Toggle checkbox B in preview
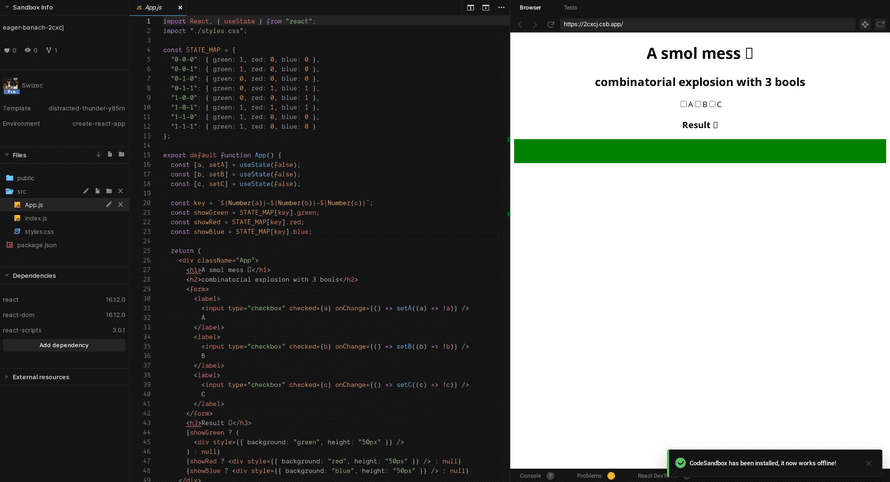 698,104
